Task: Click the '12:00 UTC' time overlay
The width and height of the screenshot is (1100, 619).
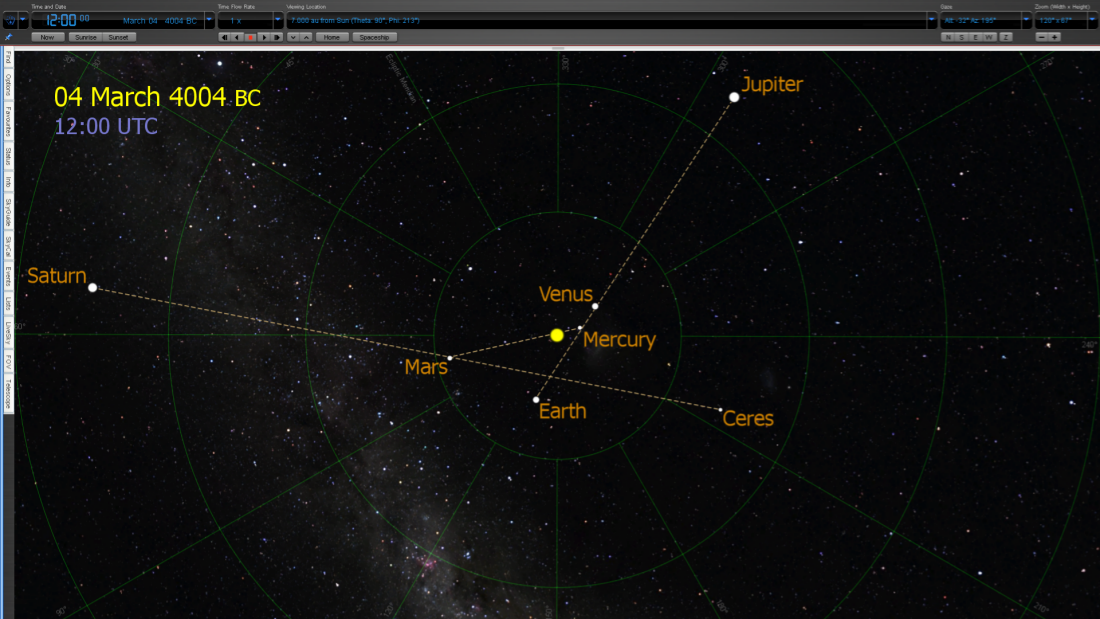Action: [x=106, y=126]
